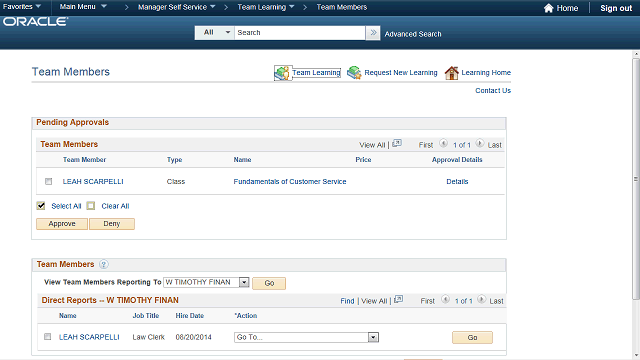Click the Request New Learning icon
Screen dimensions: 640x360
pos(354,73)
